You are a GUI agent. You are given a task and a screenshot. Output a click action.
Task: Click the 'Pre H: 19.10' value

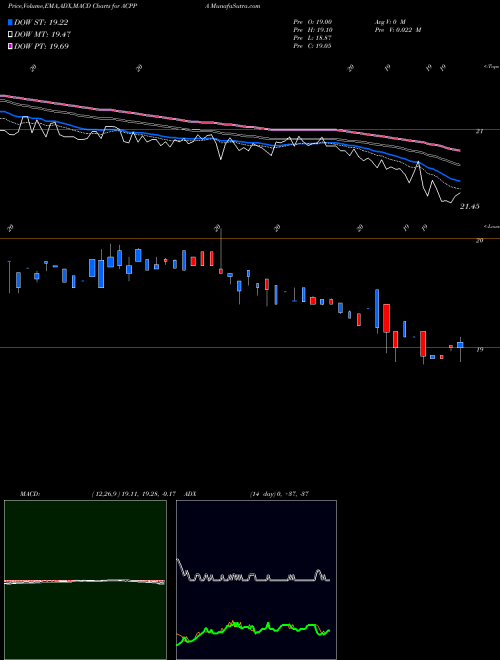[312, 30]
